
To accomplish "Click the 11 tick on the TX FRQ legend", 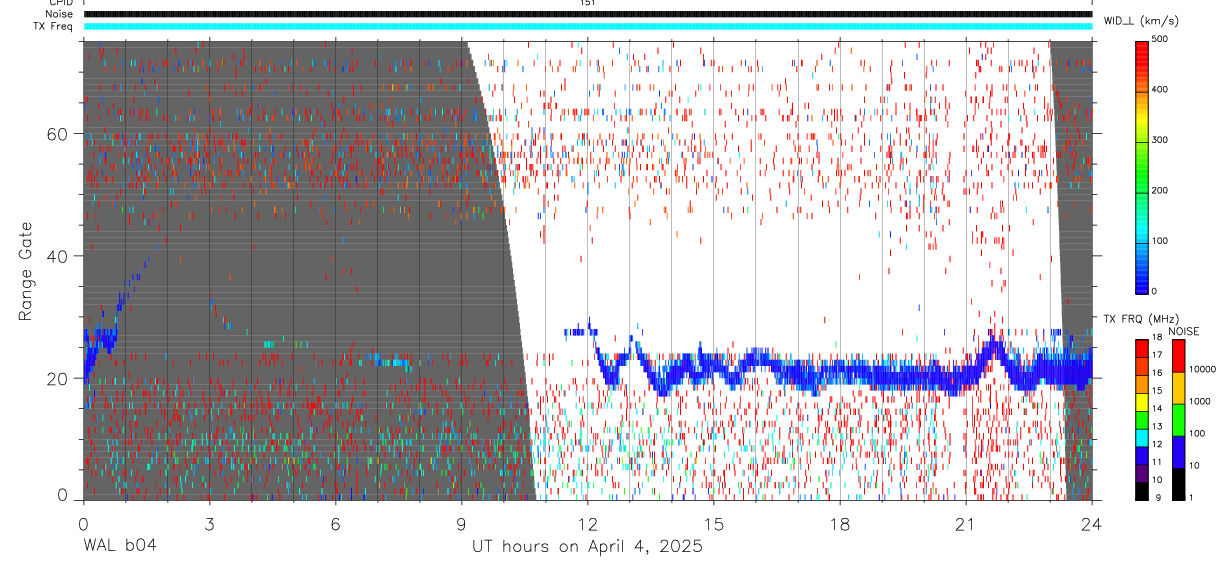I will (1157, 462).
